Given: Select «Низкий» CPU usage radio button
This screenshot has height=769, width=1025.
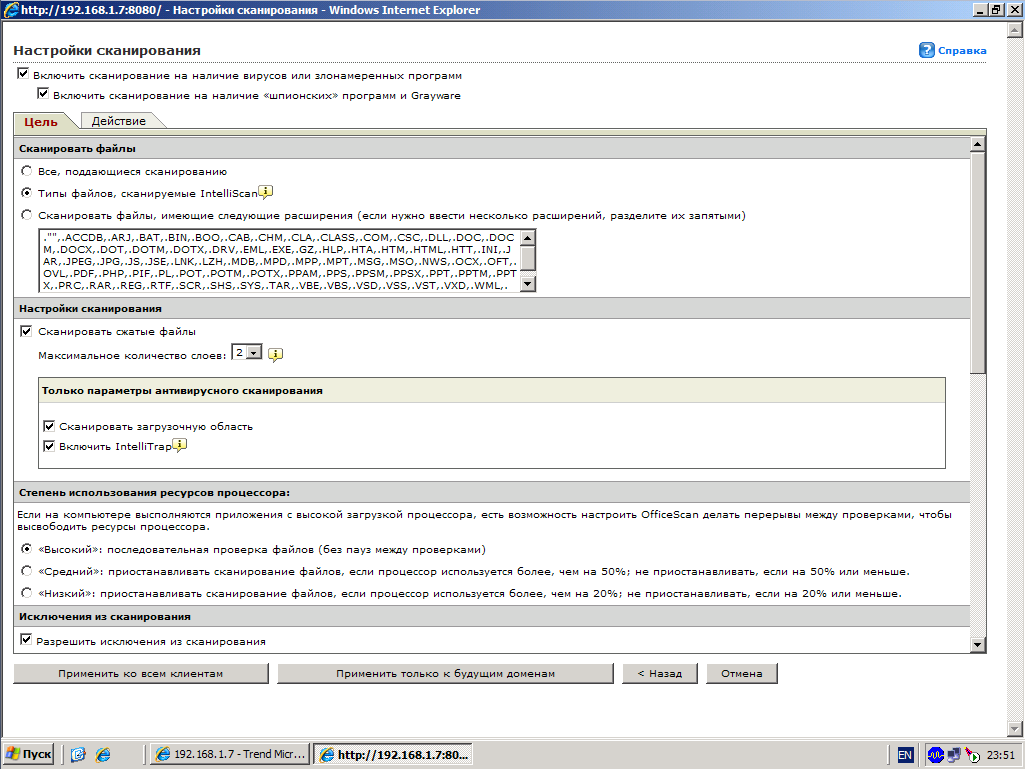Looking at the screenshot, I should (26, 593).
